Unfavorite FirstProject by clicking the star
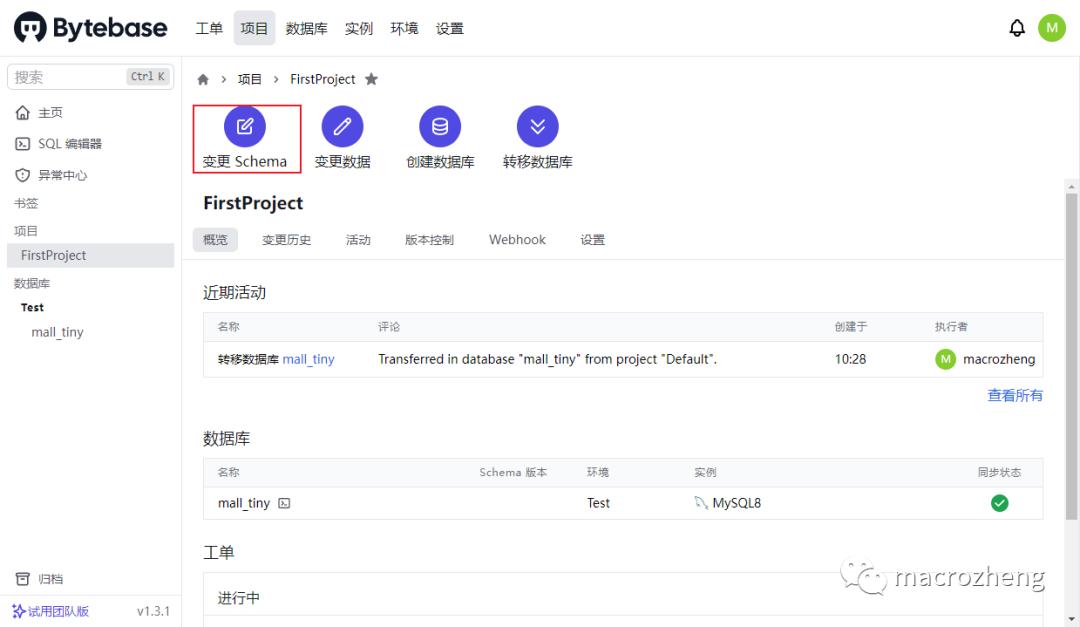1080x627 pixels. point(371,78)
